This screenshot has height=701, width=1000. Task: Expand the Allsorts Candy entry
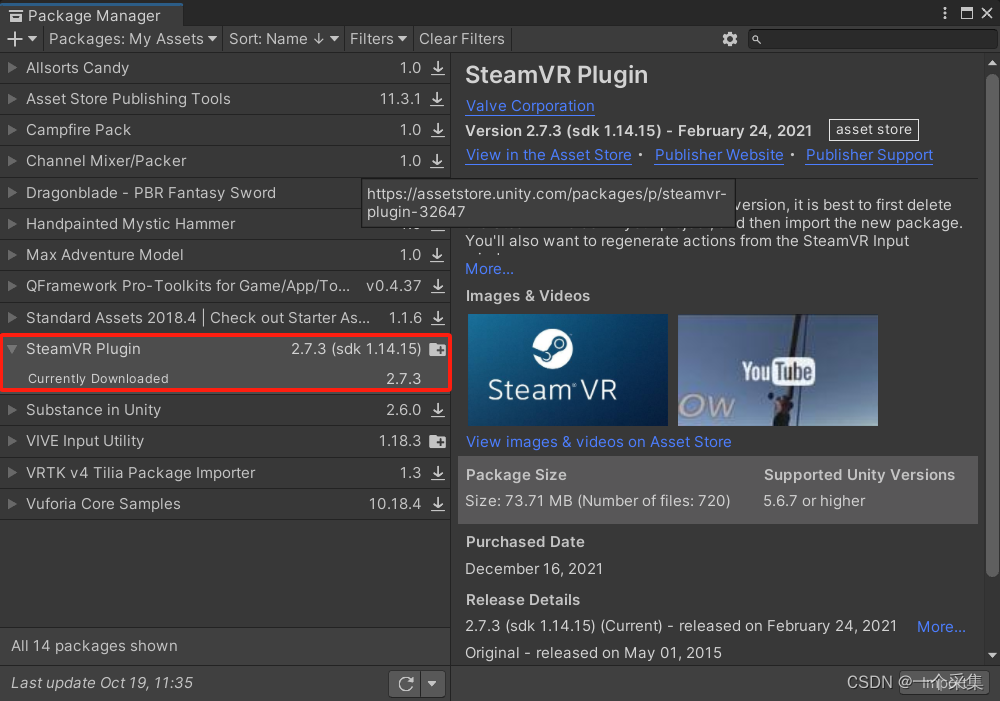point(11,67)
